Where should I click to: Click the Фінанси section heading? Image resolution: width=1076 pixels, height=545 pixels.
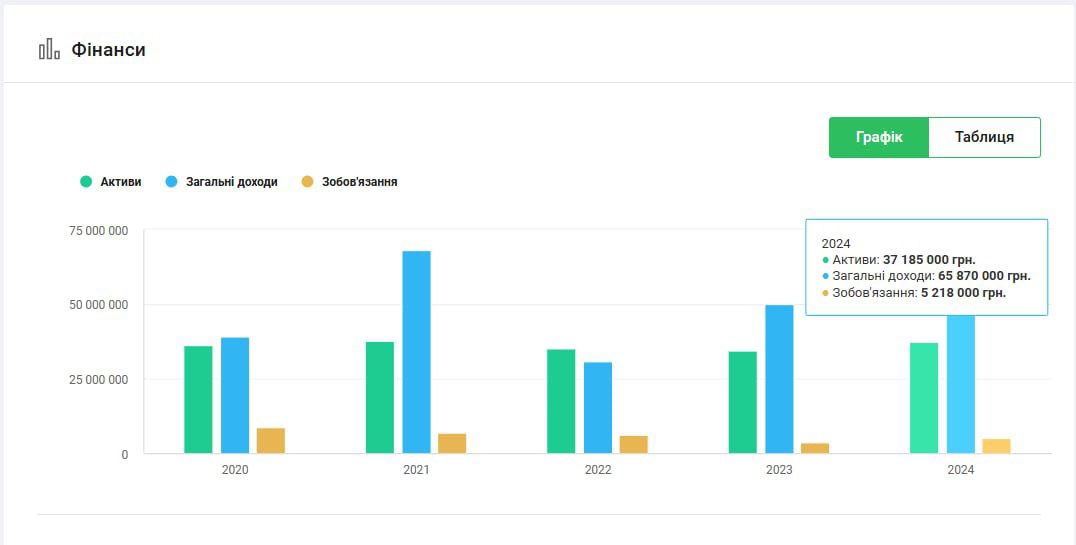[108, 50]
